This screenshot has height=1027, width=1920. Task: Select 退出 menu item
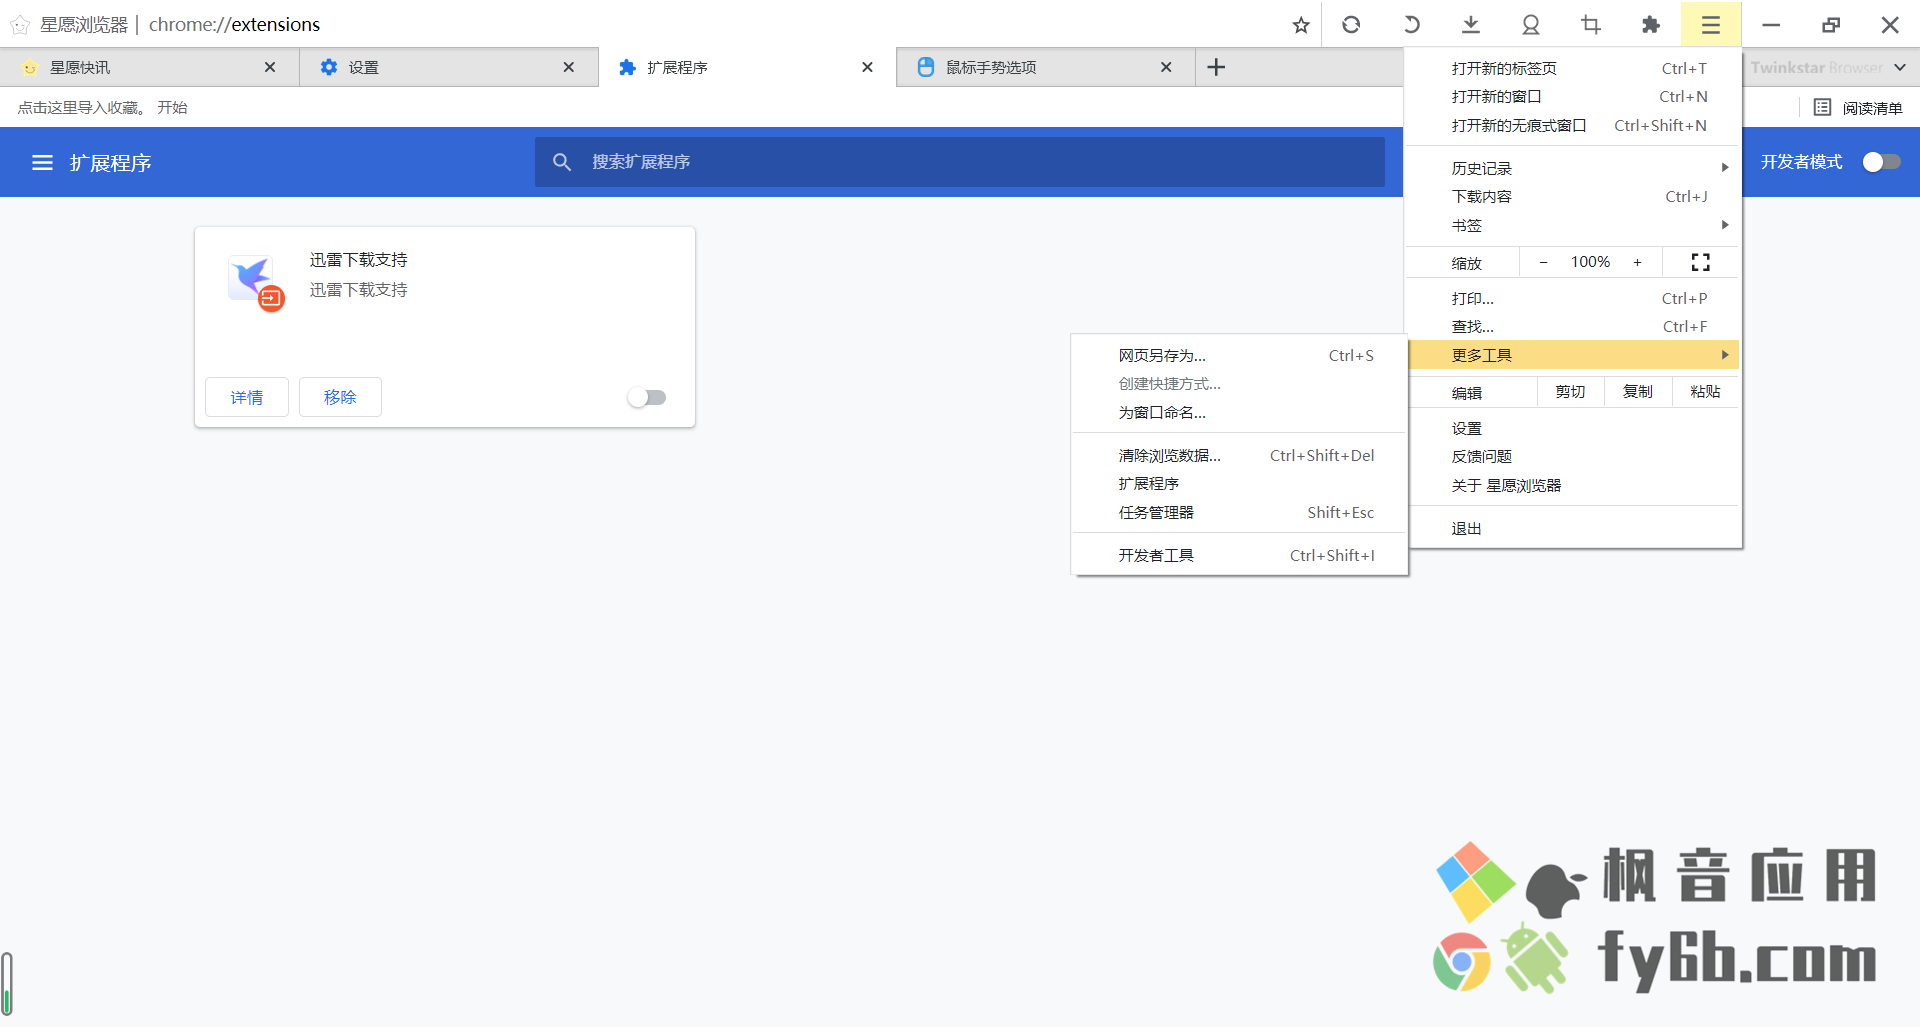pyautogui.click(x=1573, y=528)
